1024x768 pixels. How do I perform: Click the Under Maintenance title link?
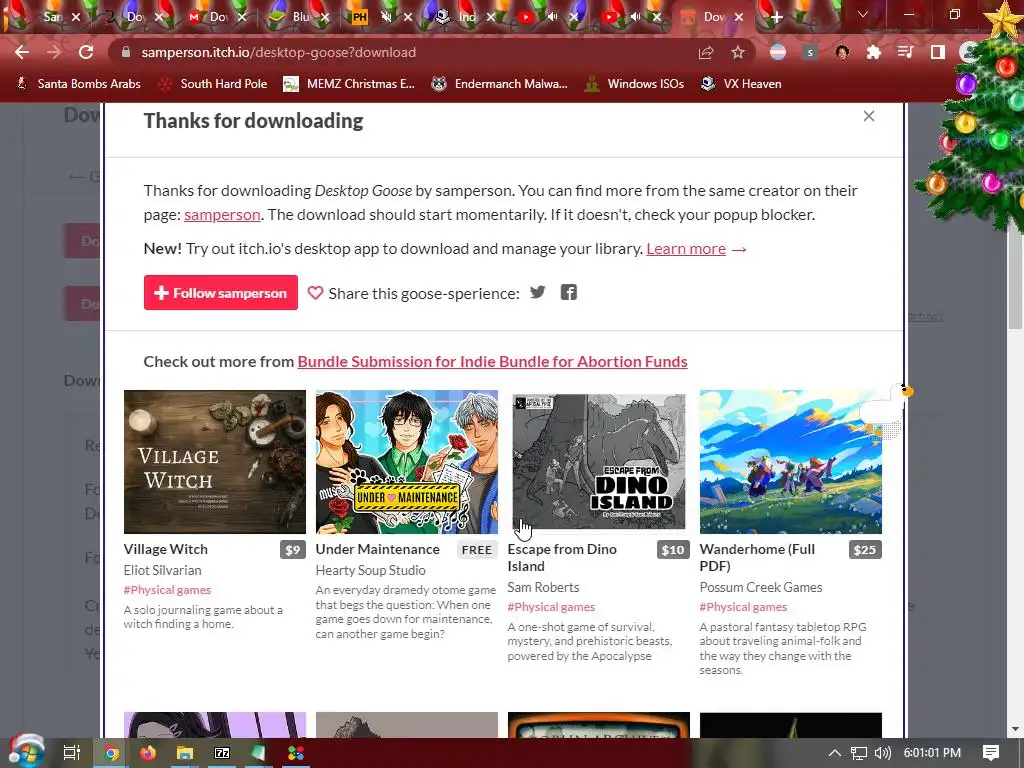tap(377, 549)
